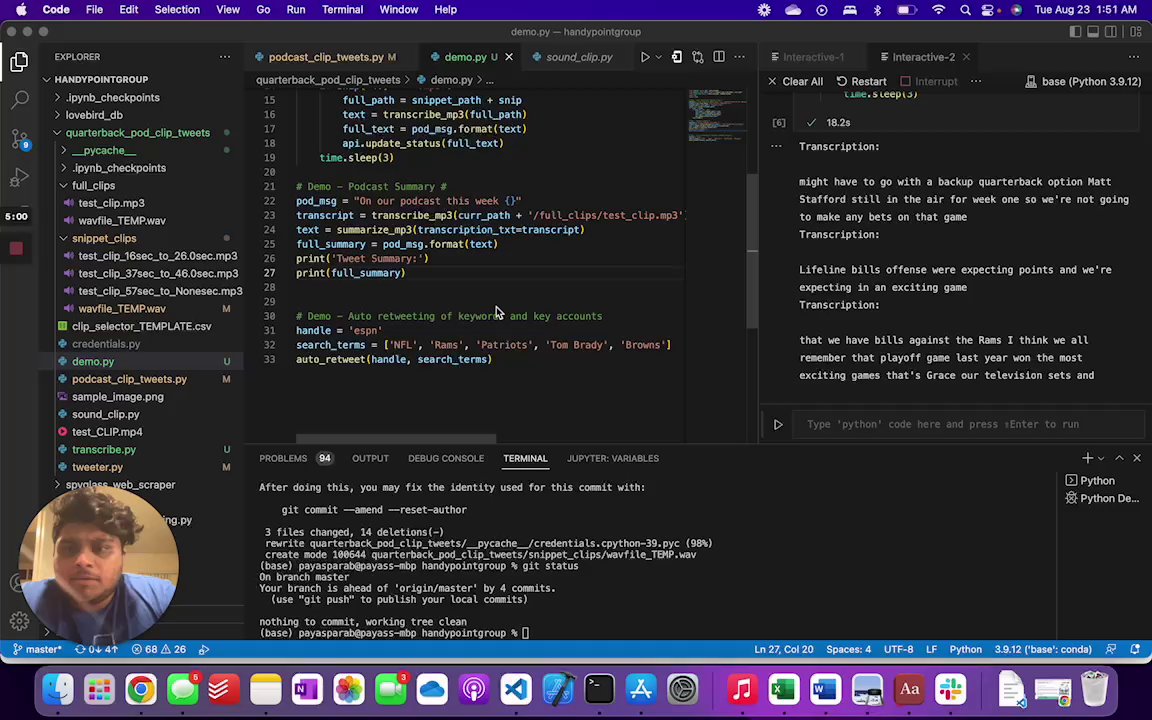Run the interactive input cell play button

pyautogui.click(x=778, y=424)
